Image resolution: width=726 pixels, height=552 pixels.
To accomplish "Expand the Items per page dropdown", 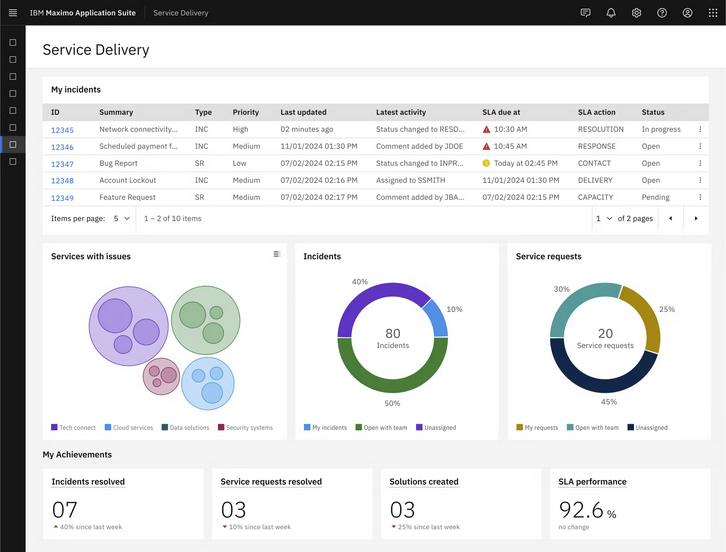I will click(122, 218).
